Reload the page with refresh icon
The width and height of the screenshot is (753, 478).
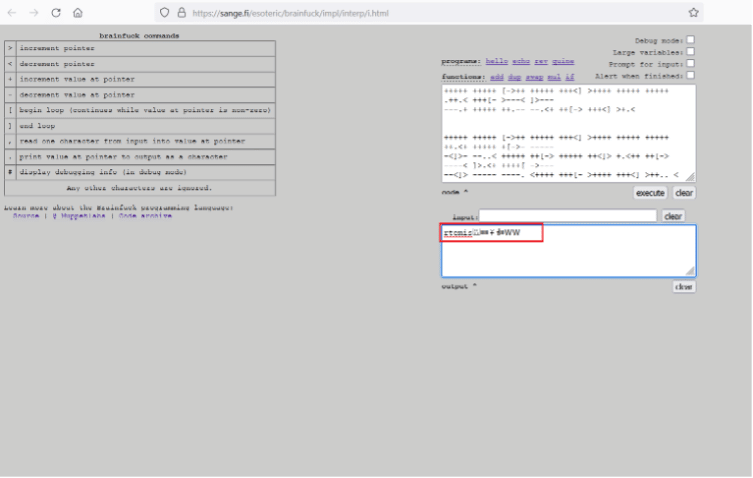point(55,13)
